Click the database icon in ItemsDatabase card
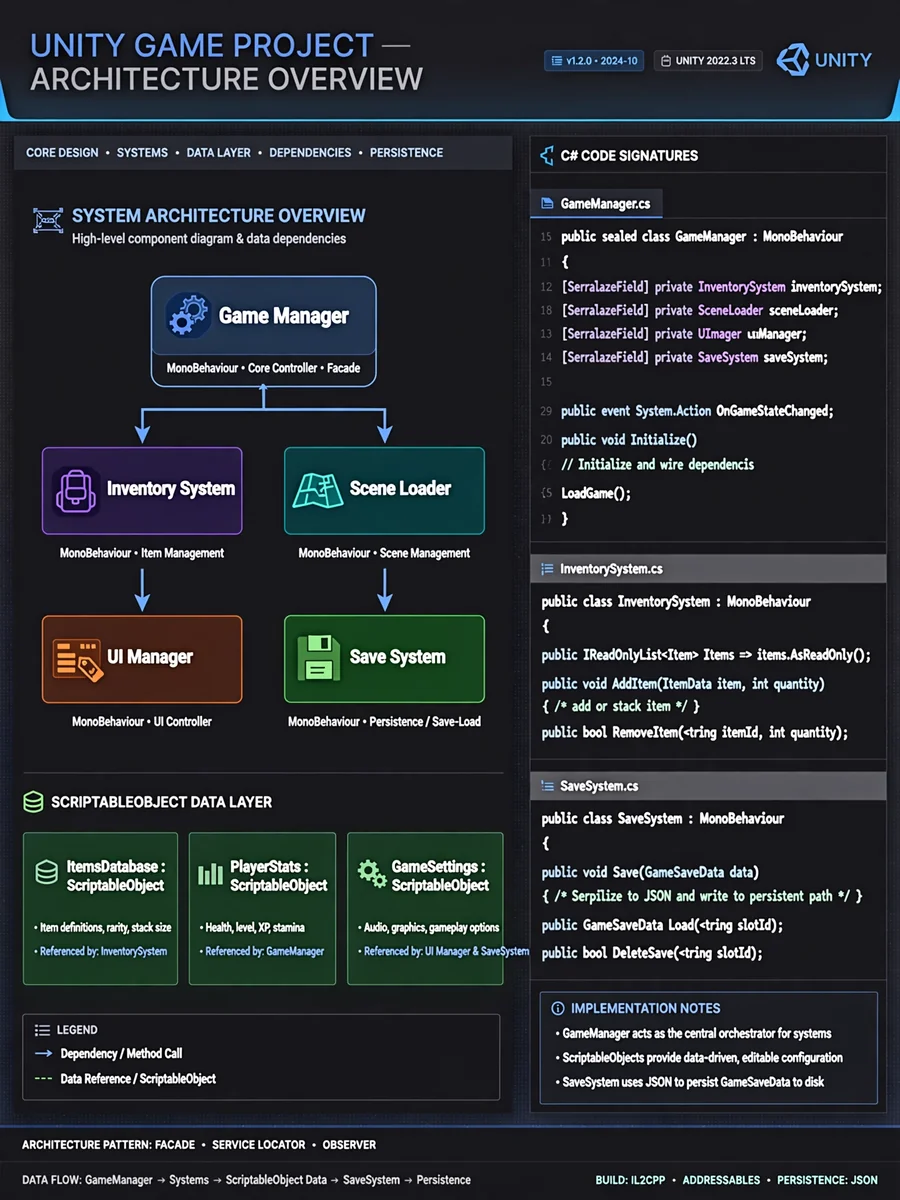Image resolution: width=900 pixels, height=1200 pixels. [x=46, y=873]
